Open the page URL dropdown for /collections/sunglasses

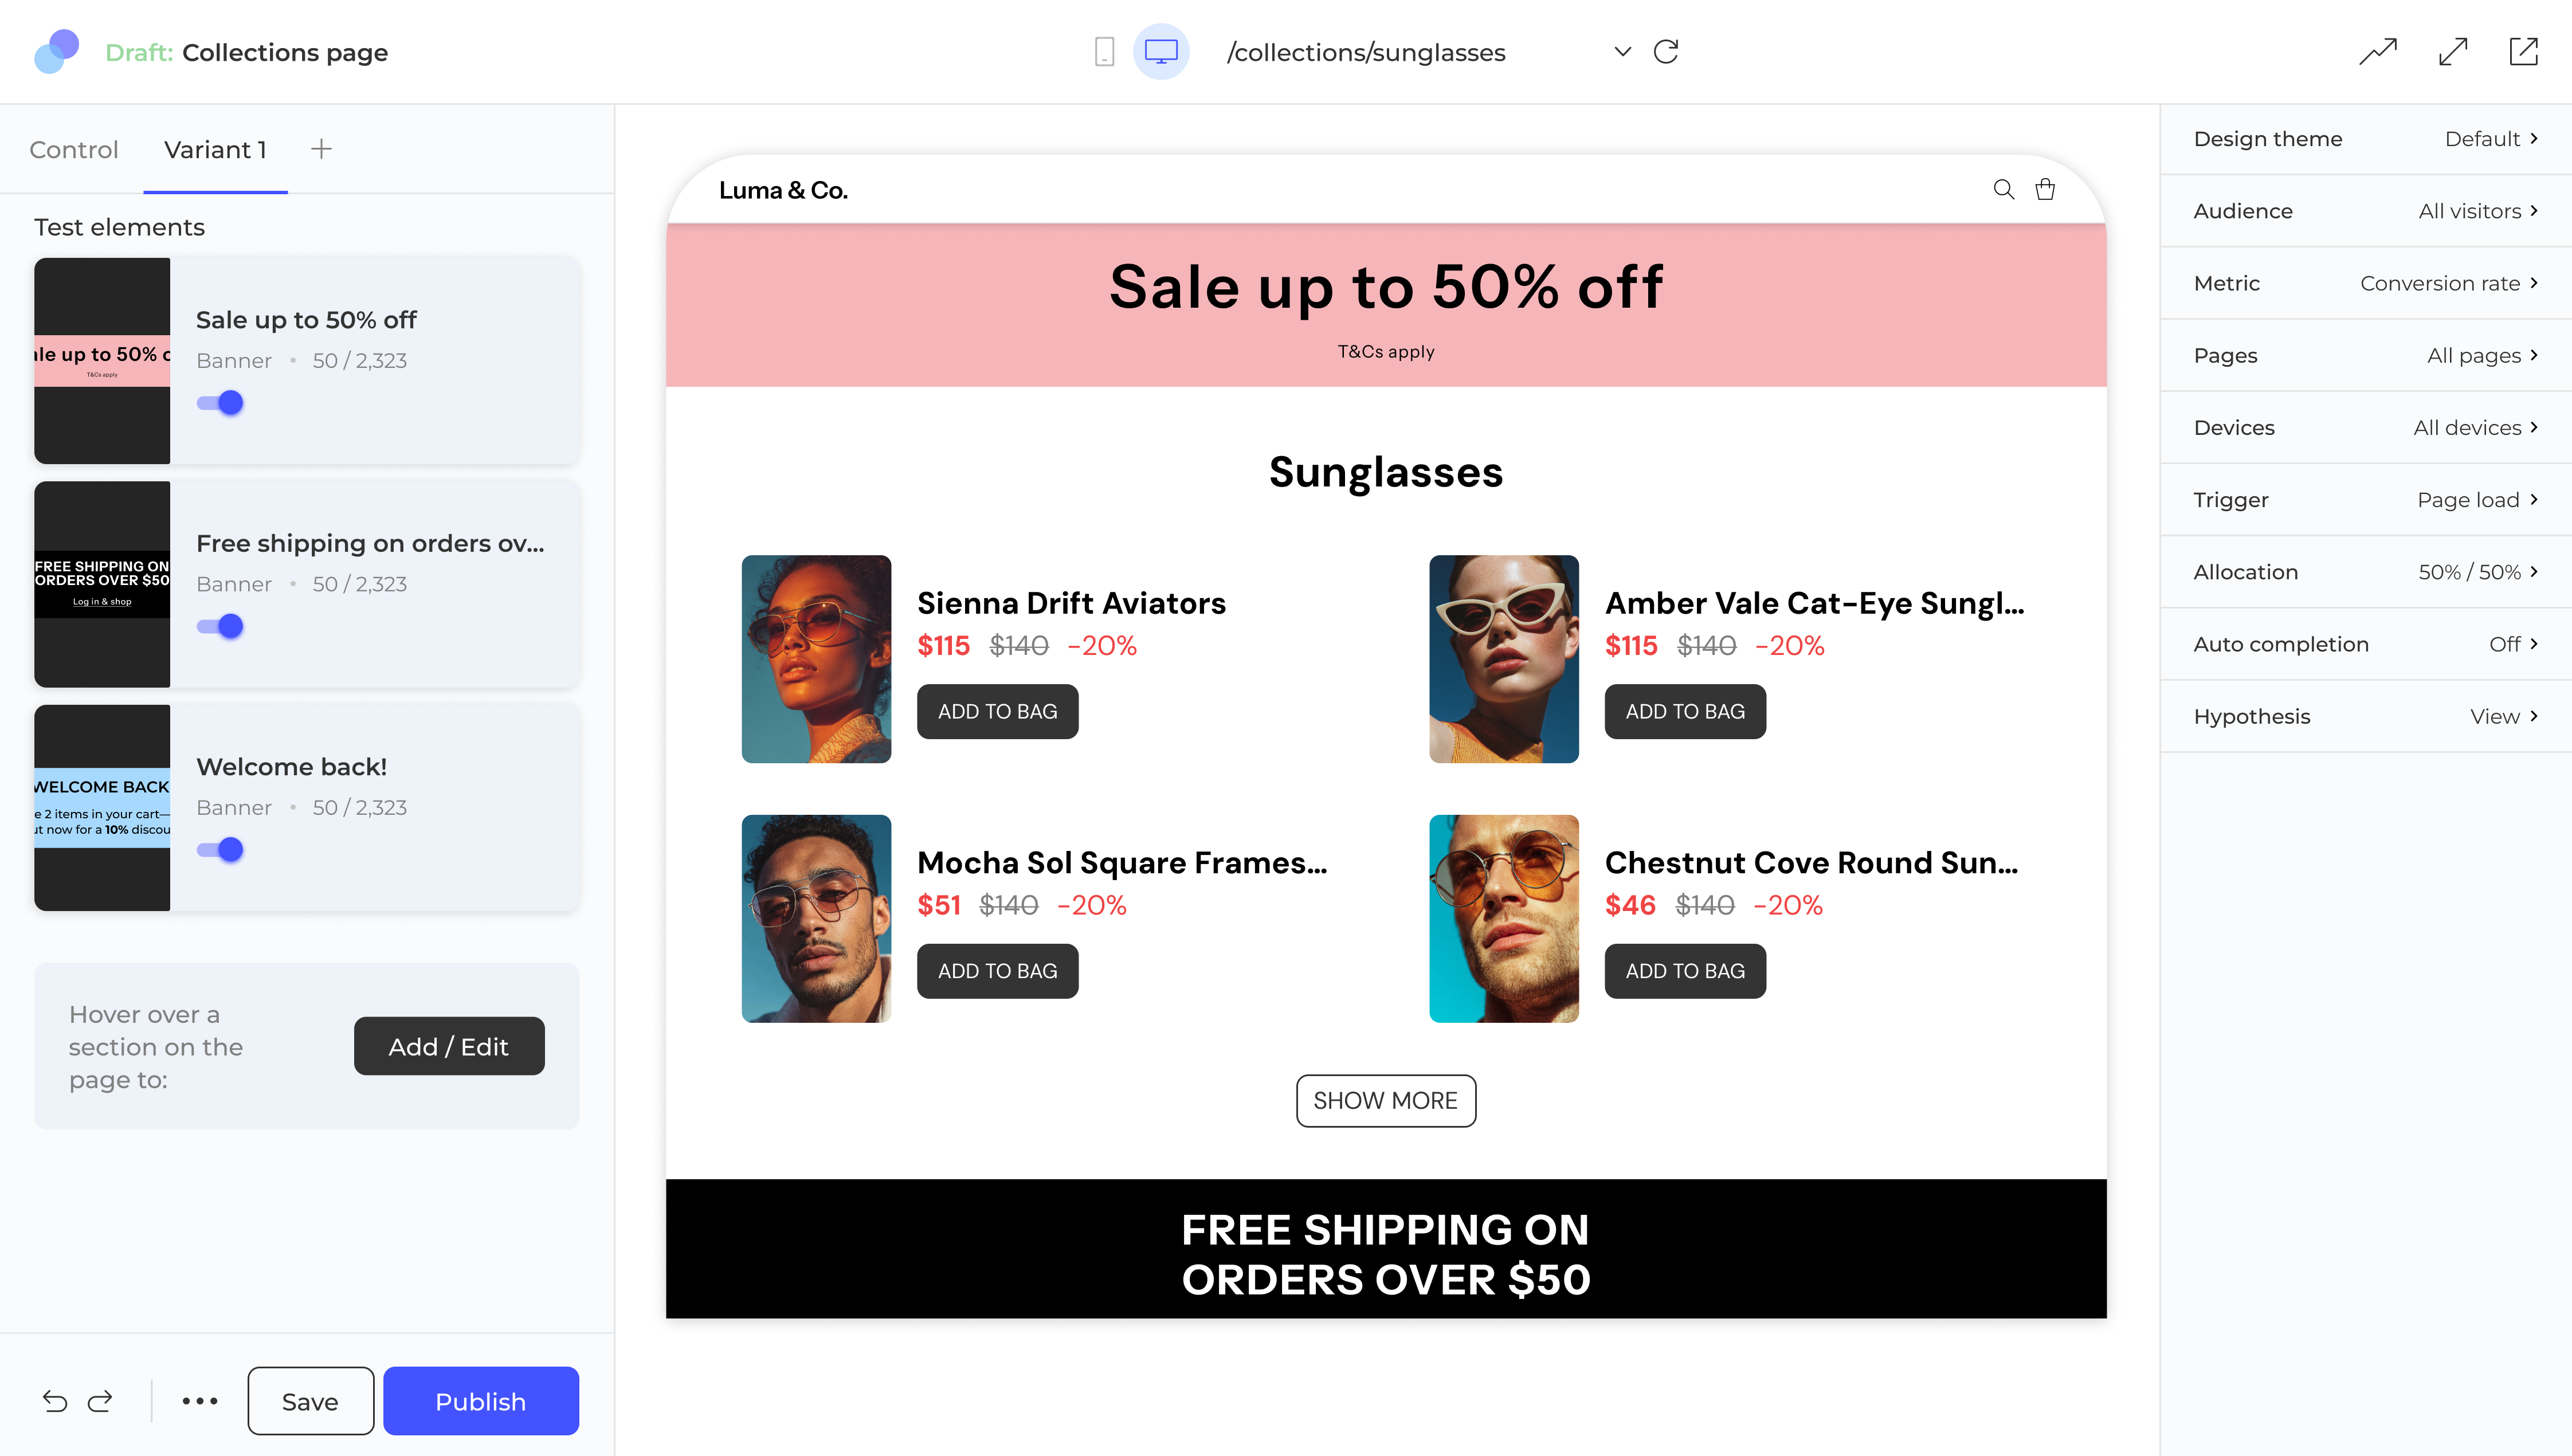tap(1622, 52)
